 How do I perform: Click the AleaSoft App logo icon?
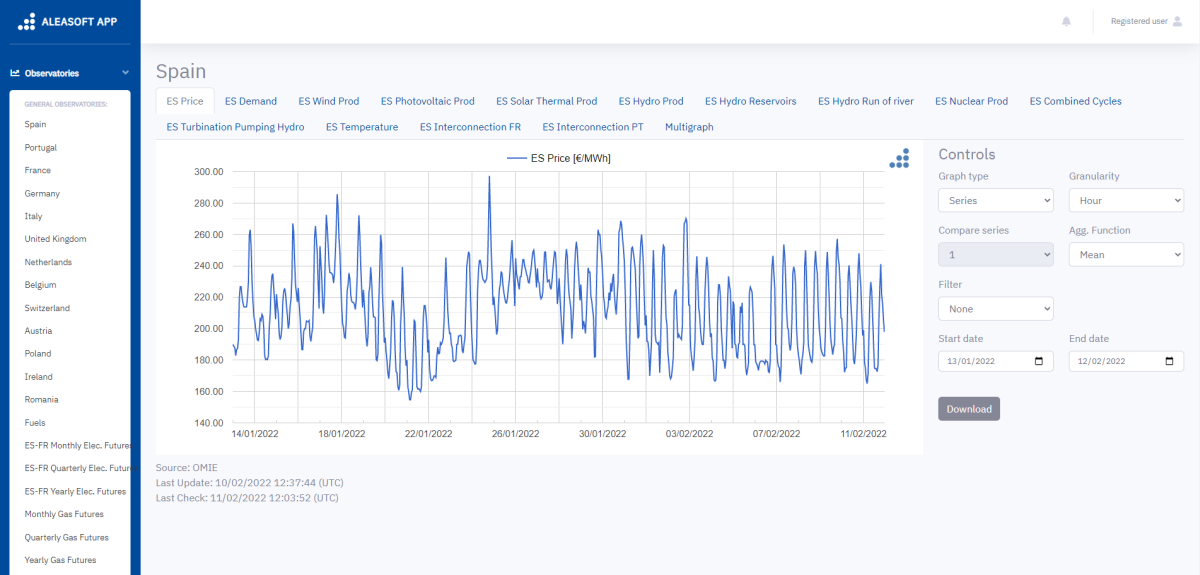click(28, 21)
